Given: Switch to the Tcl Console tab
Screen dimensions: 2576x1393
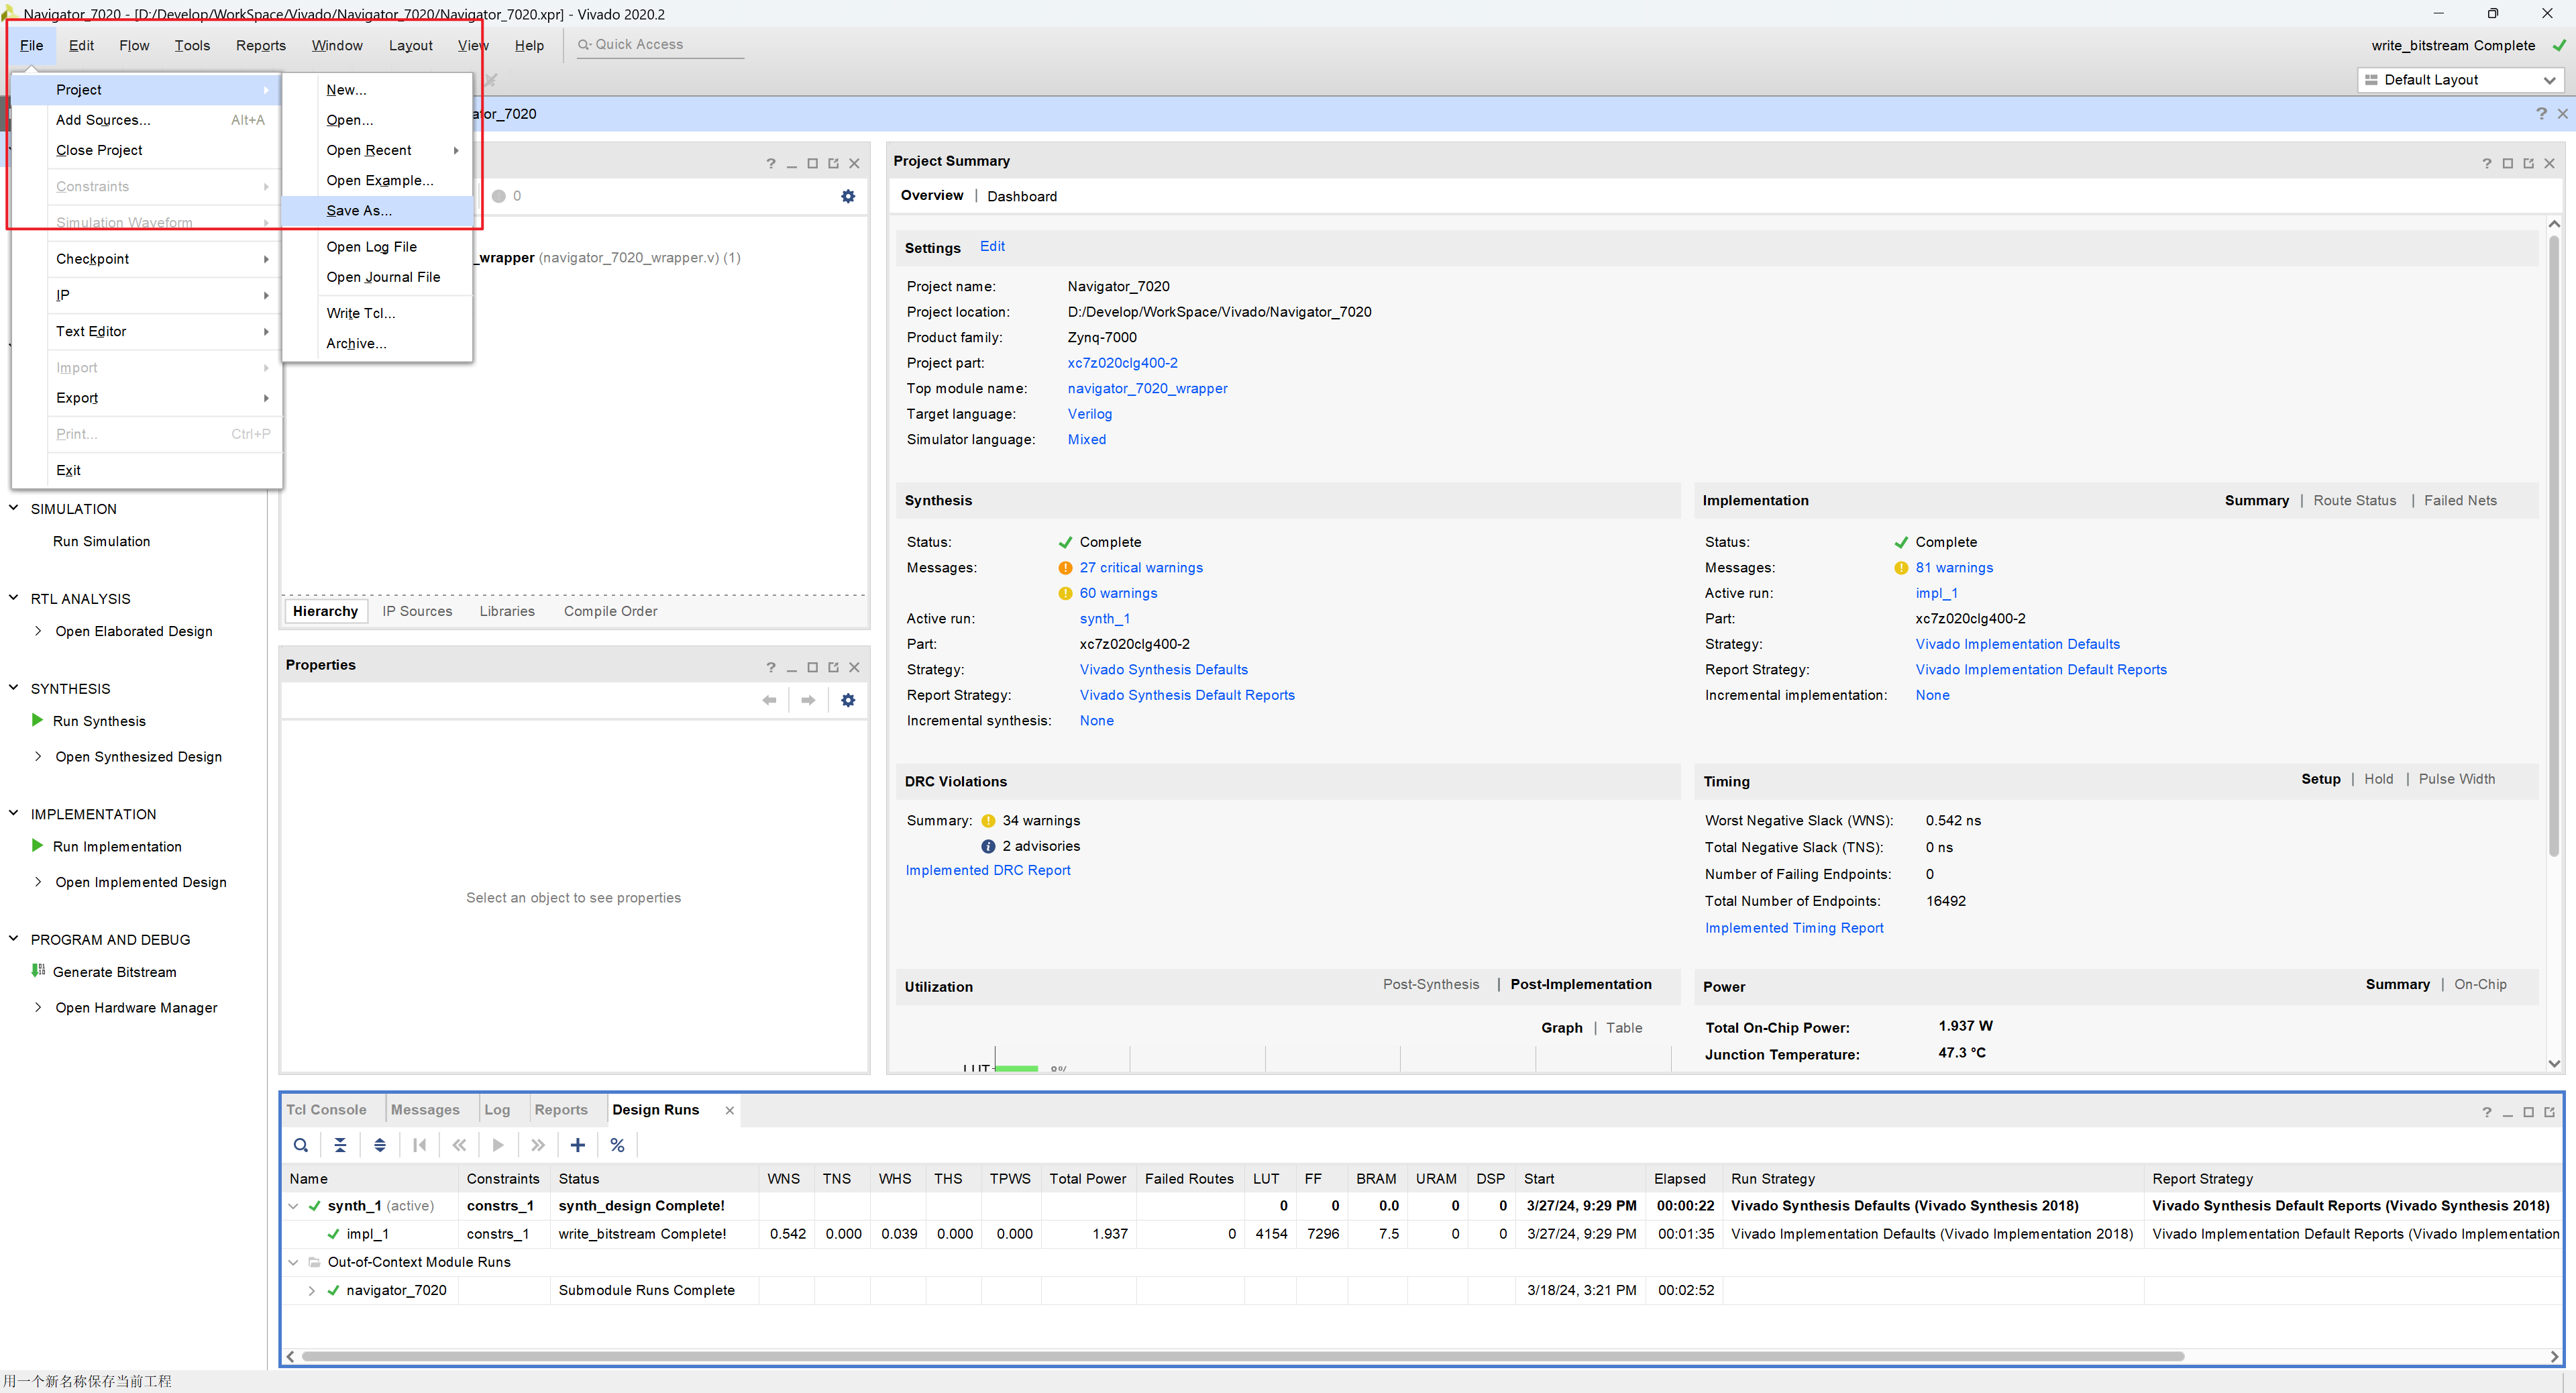Looking at the screenshot, I should pos(326,1110).
